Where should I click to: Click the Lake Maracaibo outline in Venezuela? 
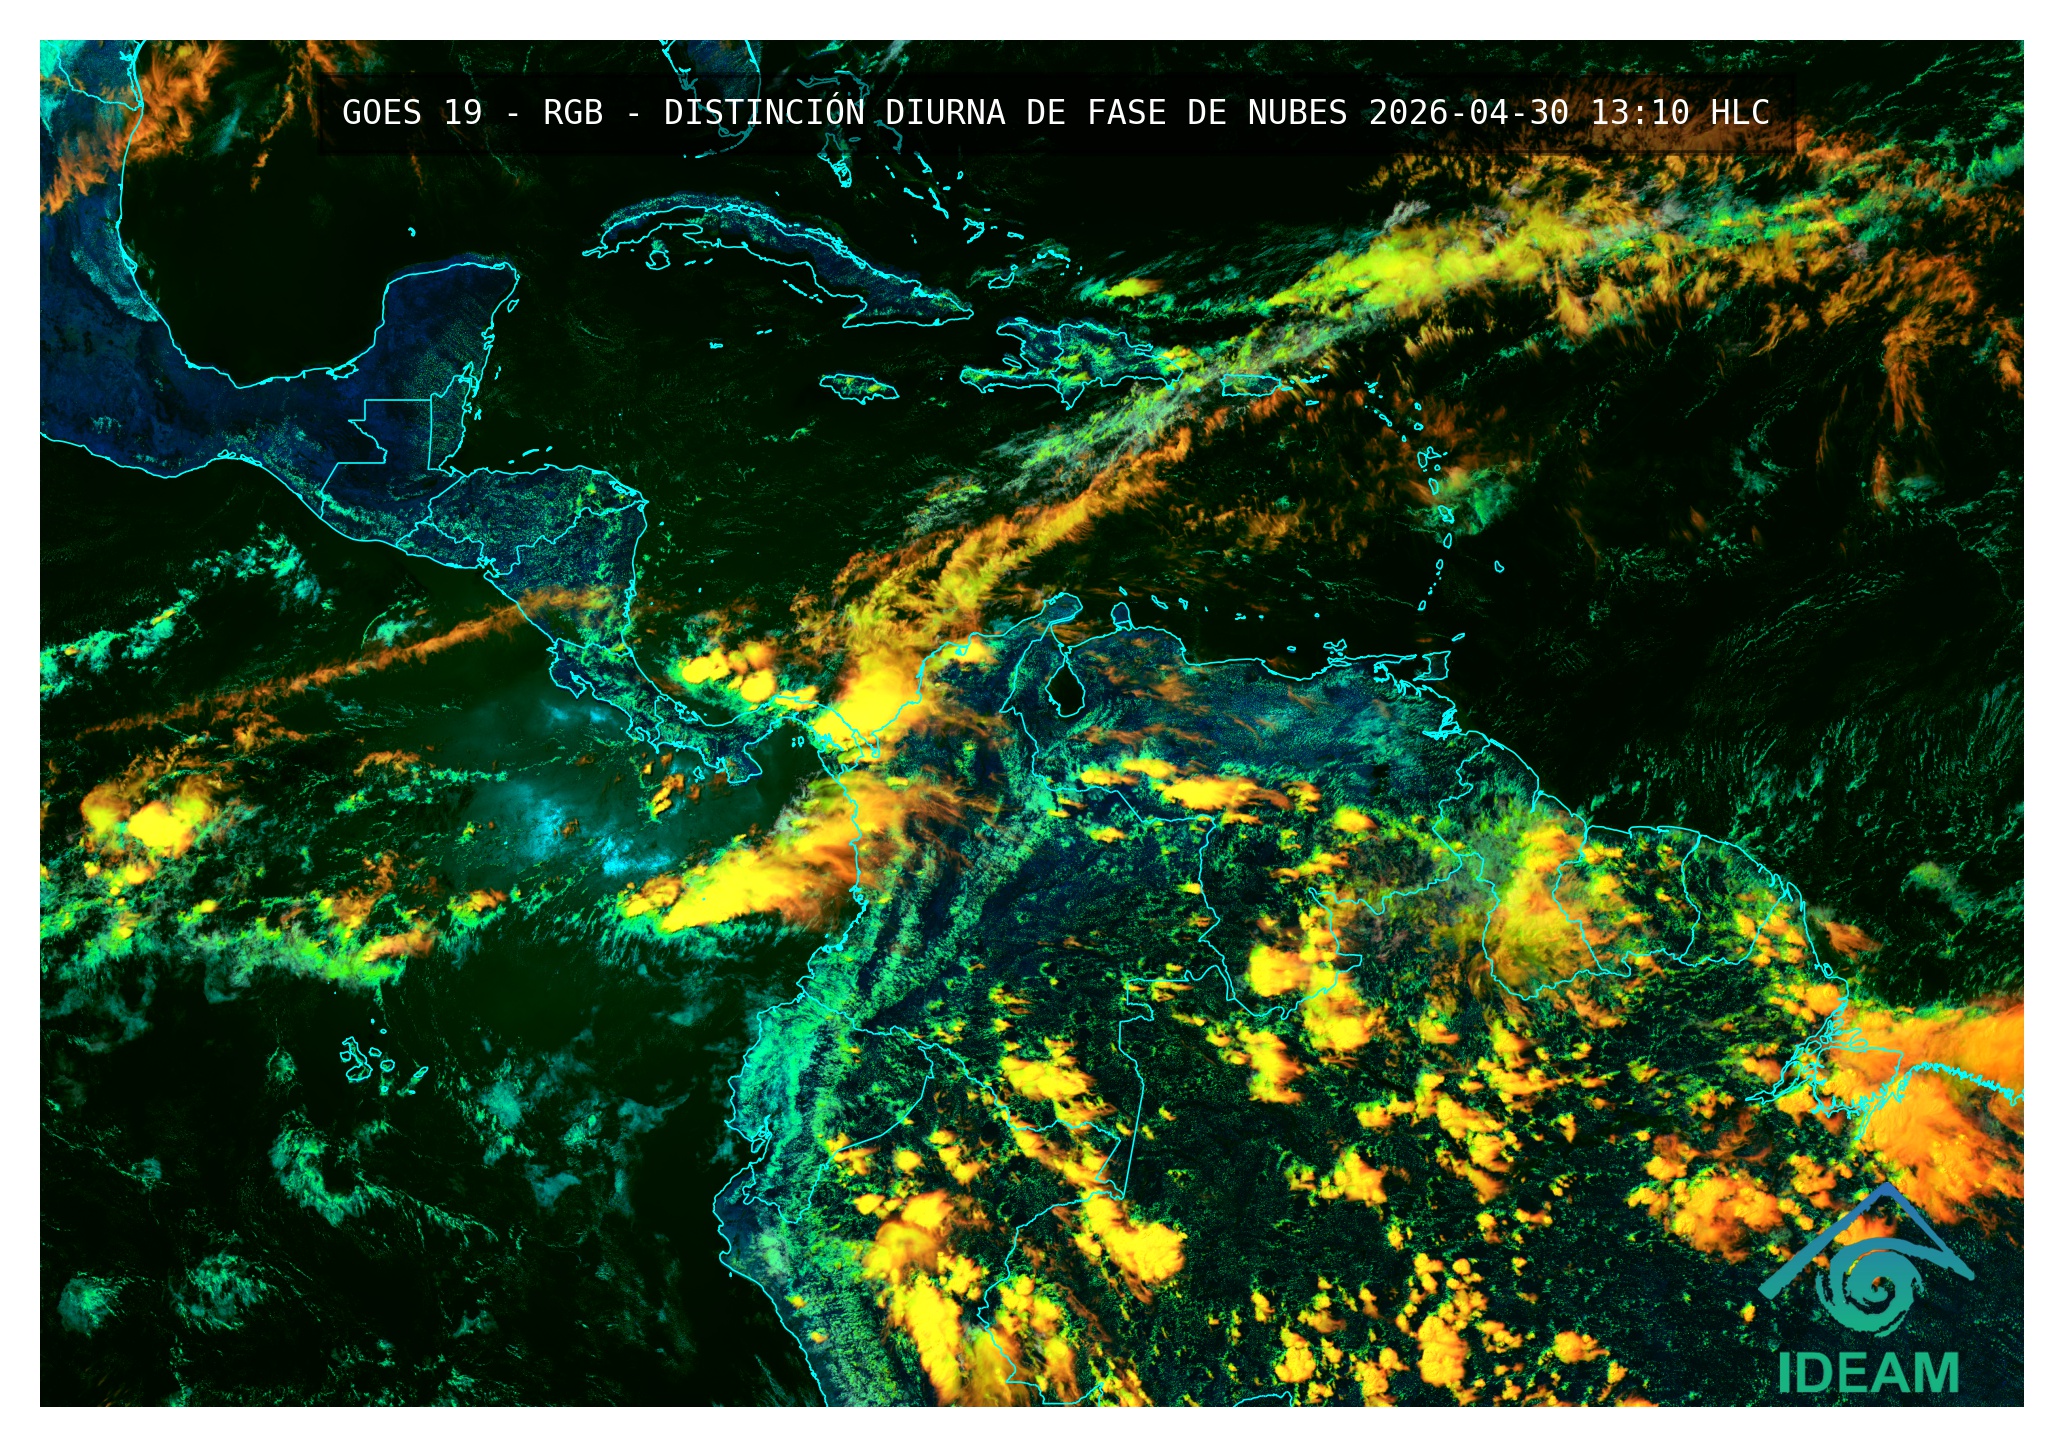click(1066, 690)
